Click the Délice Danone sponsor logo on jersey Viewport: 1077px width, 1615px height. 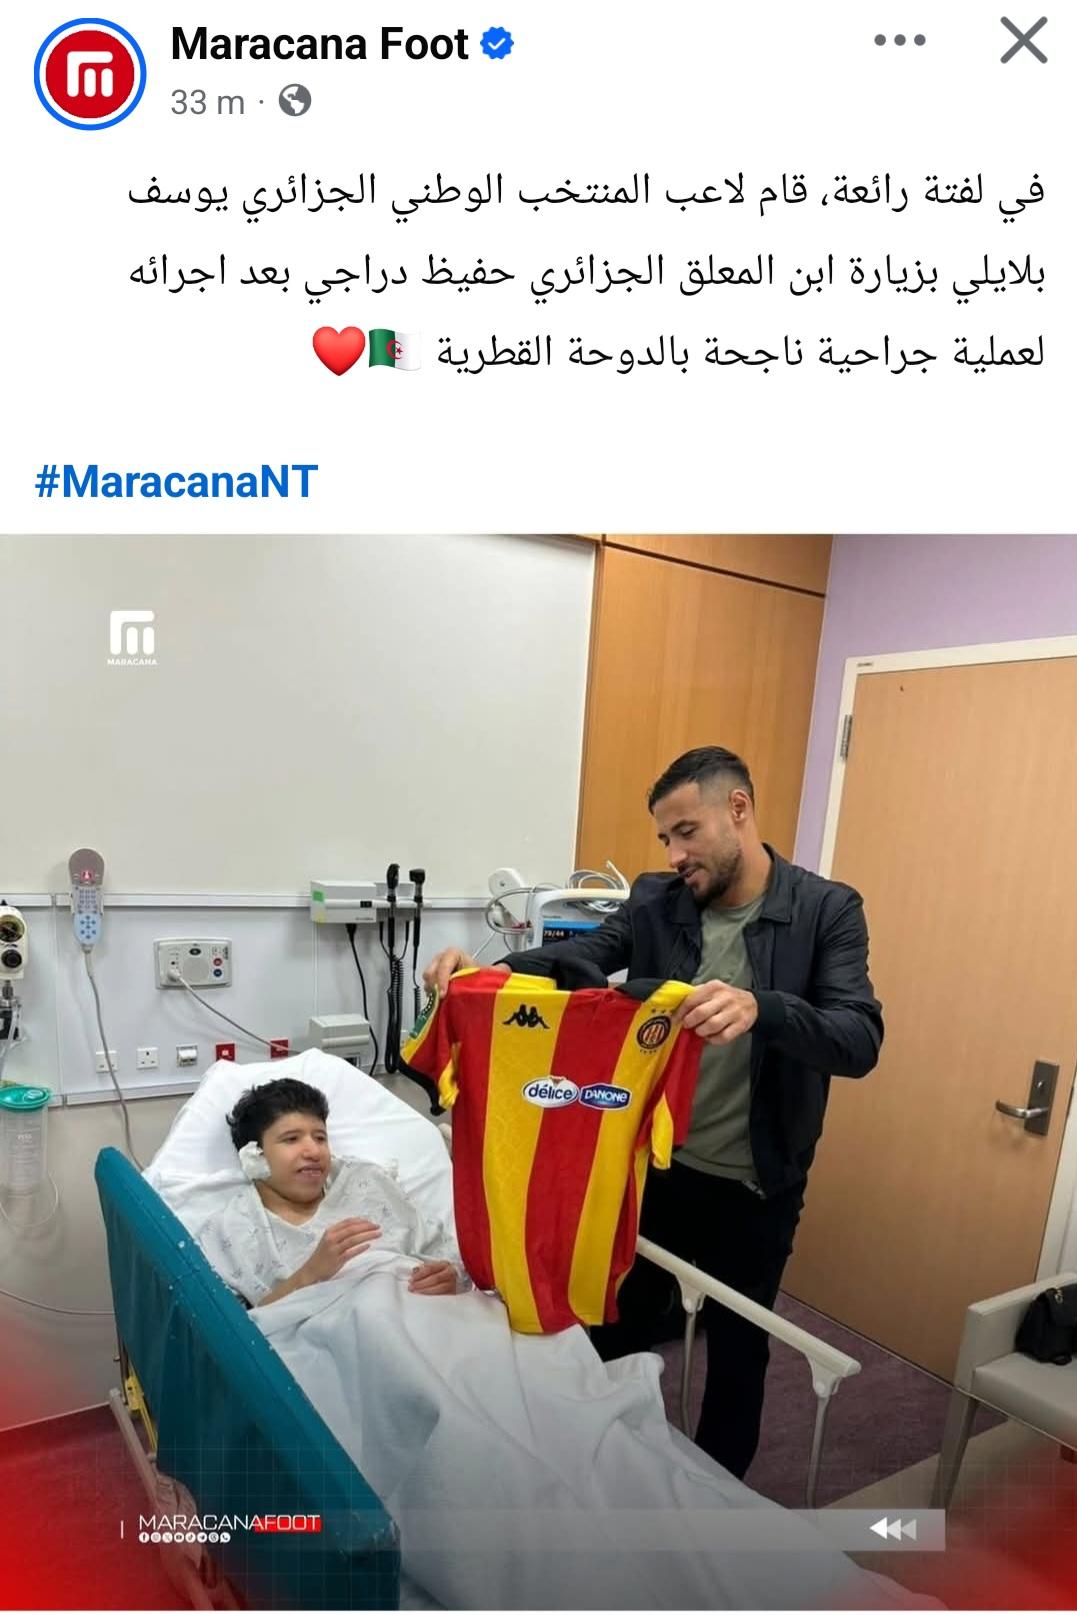(577, 1093)
